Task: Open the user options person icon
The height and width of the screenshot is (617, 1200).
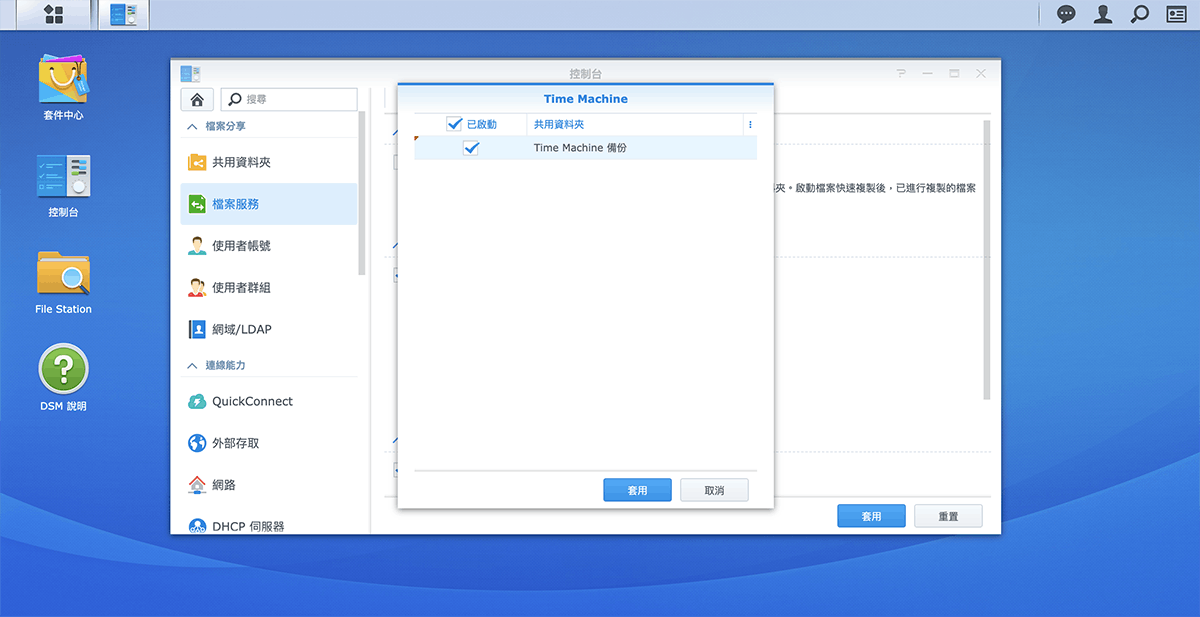Action: (x=1103, y=14)
